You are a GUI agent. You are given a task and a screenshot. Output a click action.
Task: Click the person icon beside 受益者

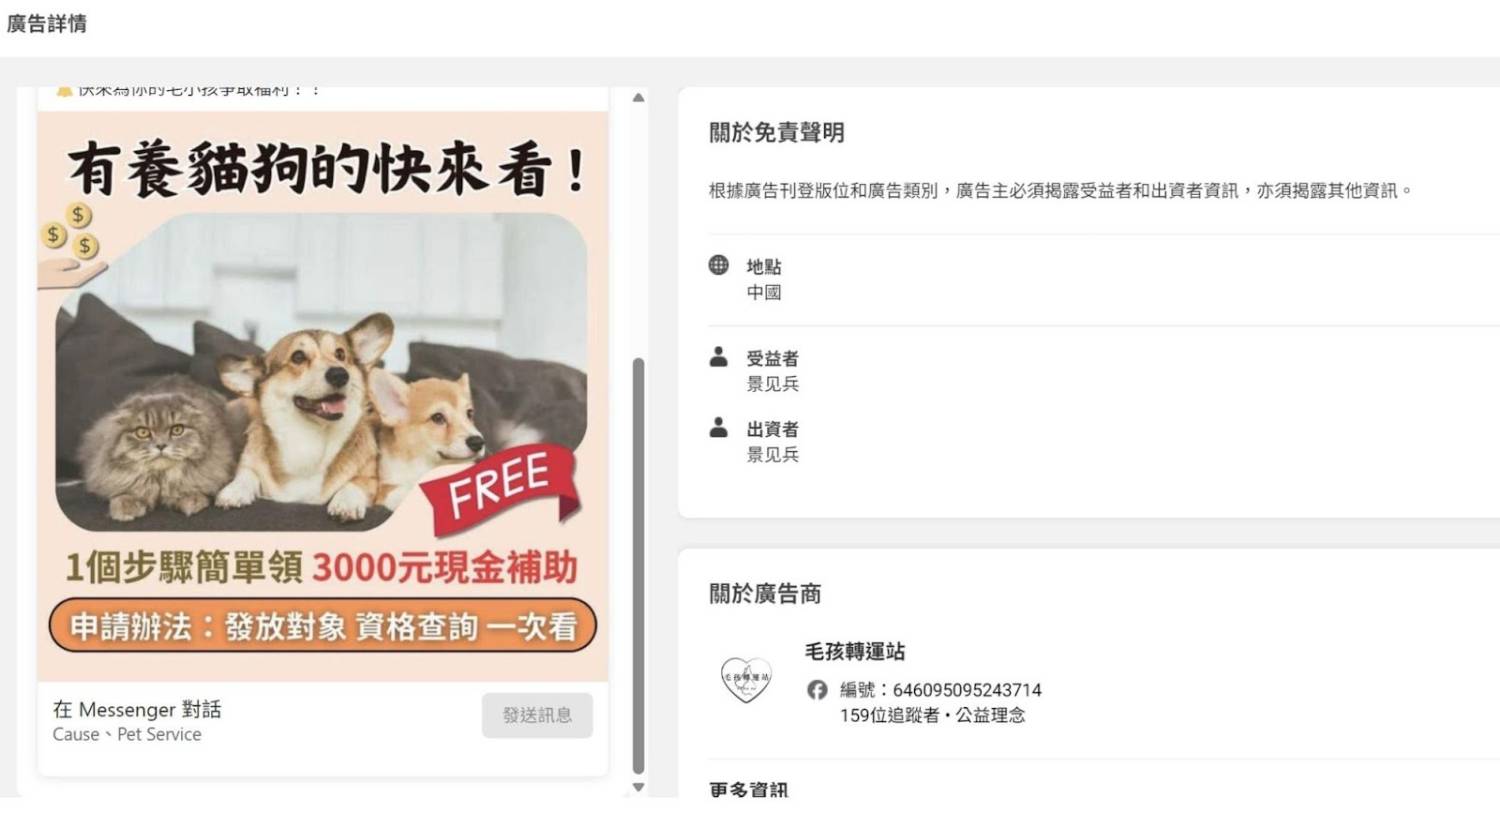coord(718,356)
